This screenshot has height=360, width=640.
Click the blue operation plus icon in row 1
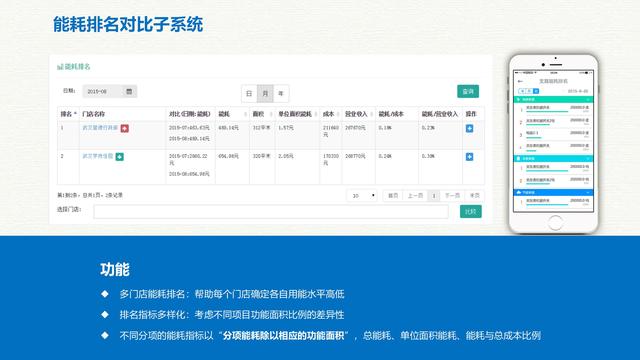(469, 129)
